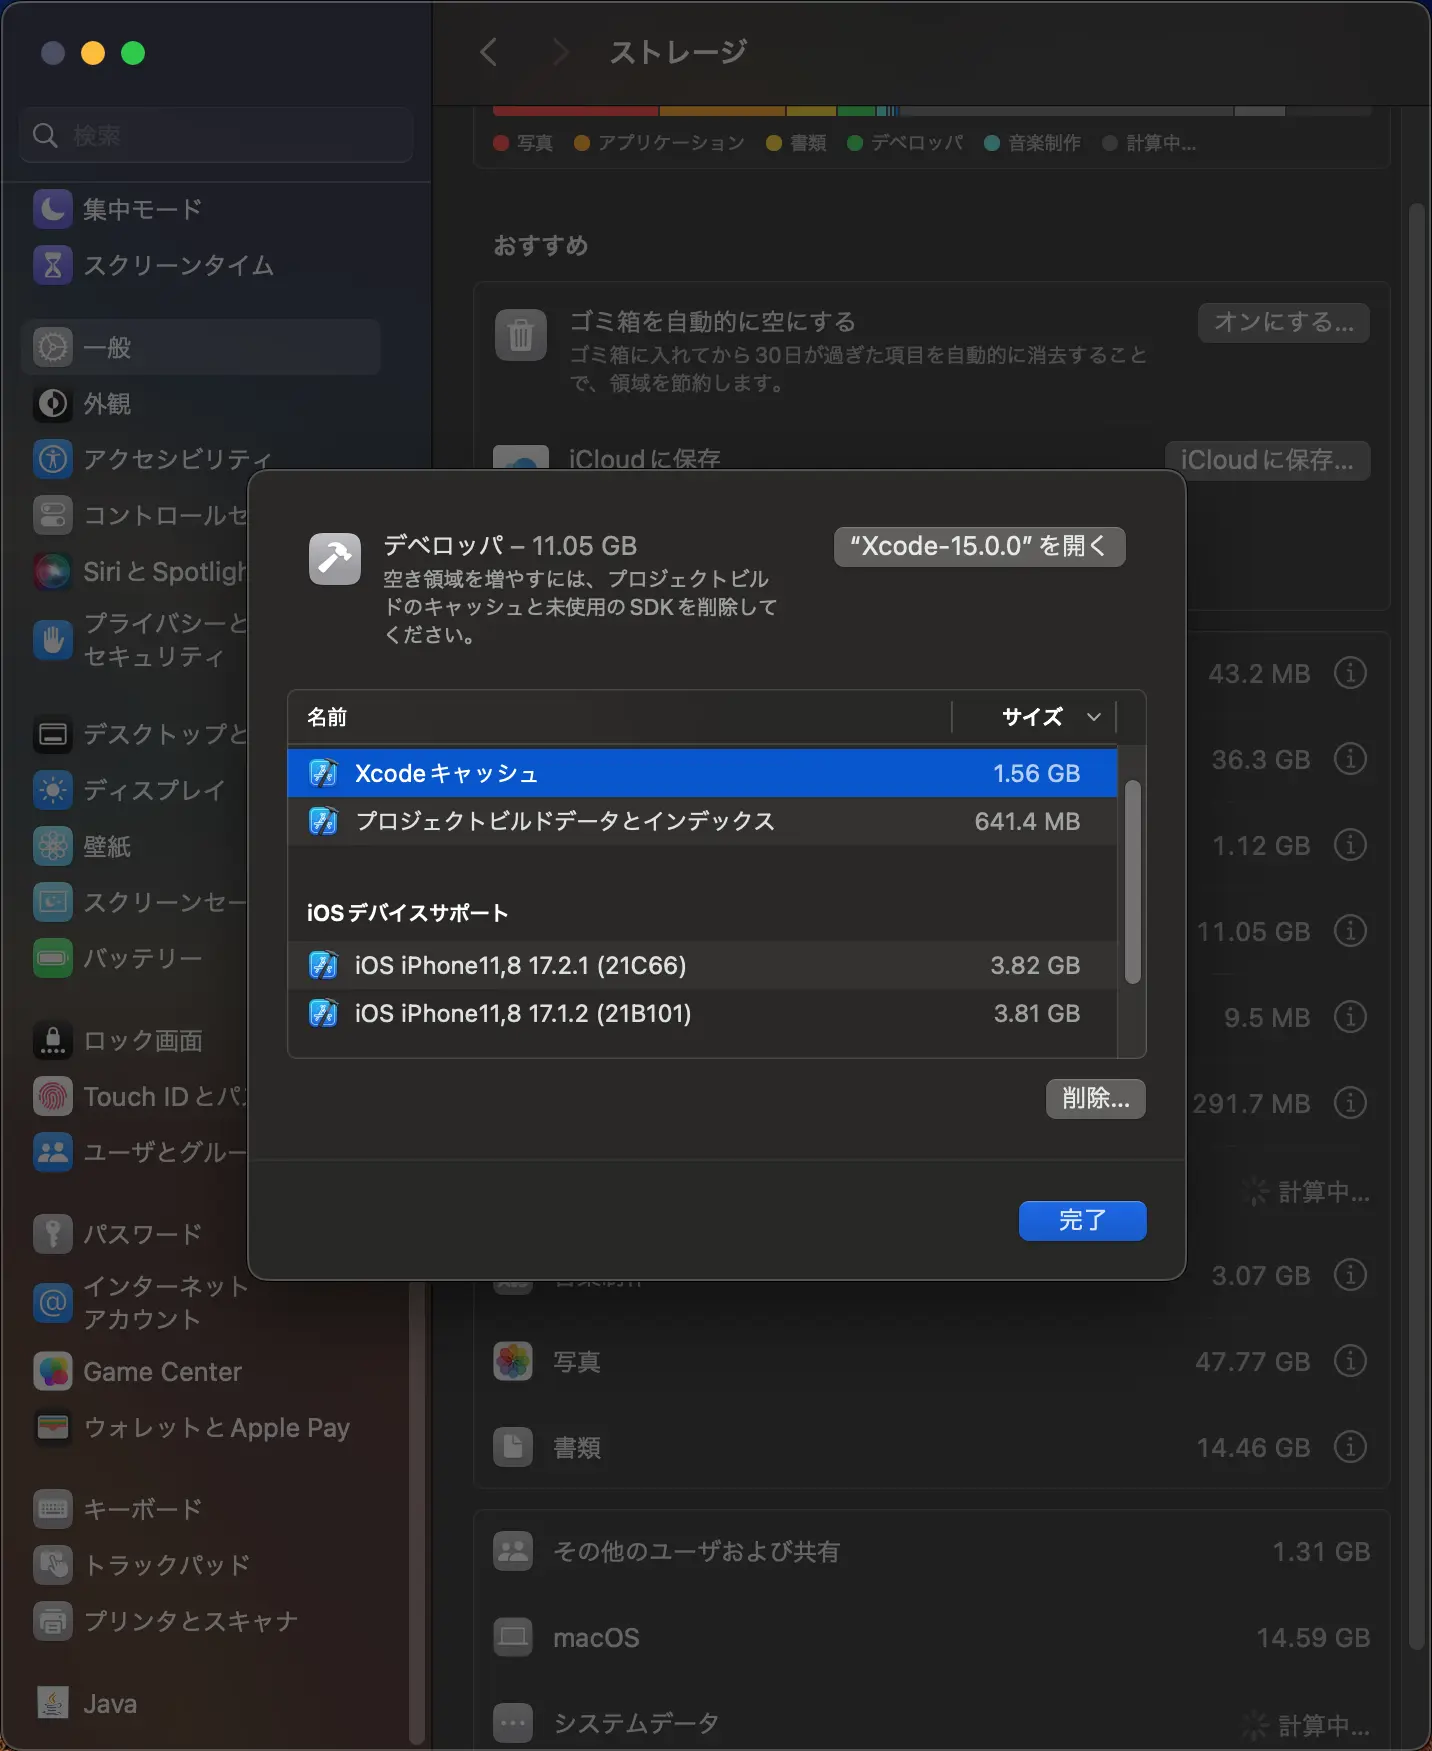Open インターネットアカウント @ icon
The height and width of the screenshot is (1751, 1432).
[53, 1303]
